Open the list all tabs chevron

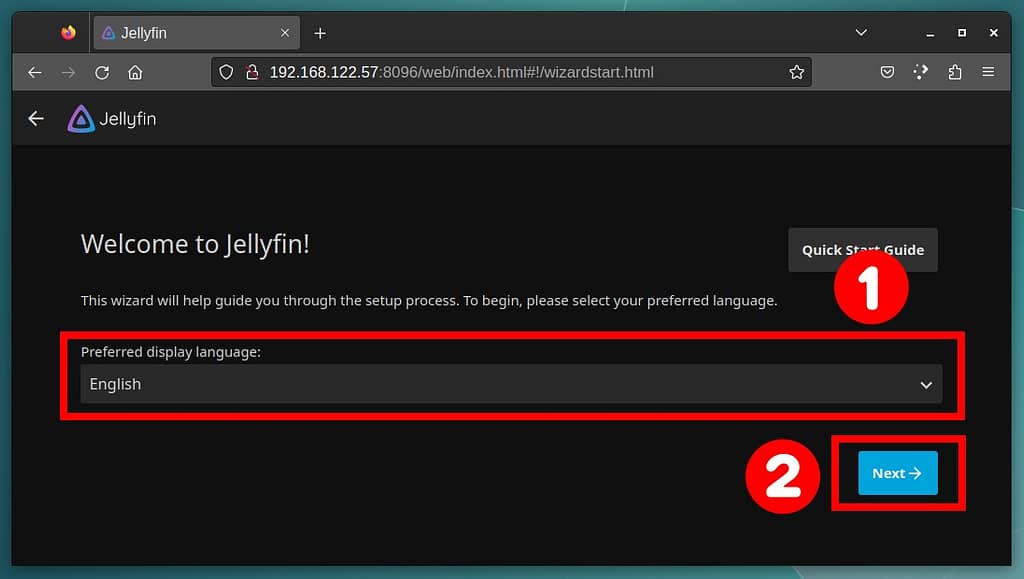click(x=861, y=33)
